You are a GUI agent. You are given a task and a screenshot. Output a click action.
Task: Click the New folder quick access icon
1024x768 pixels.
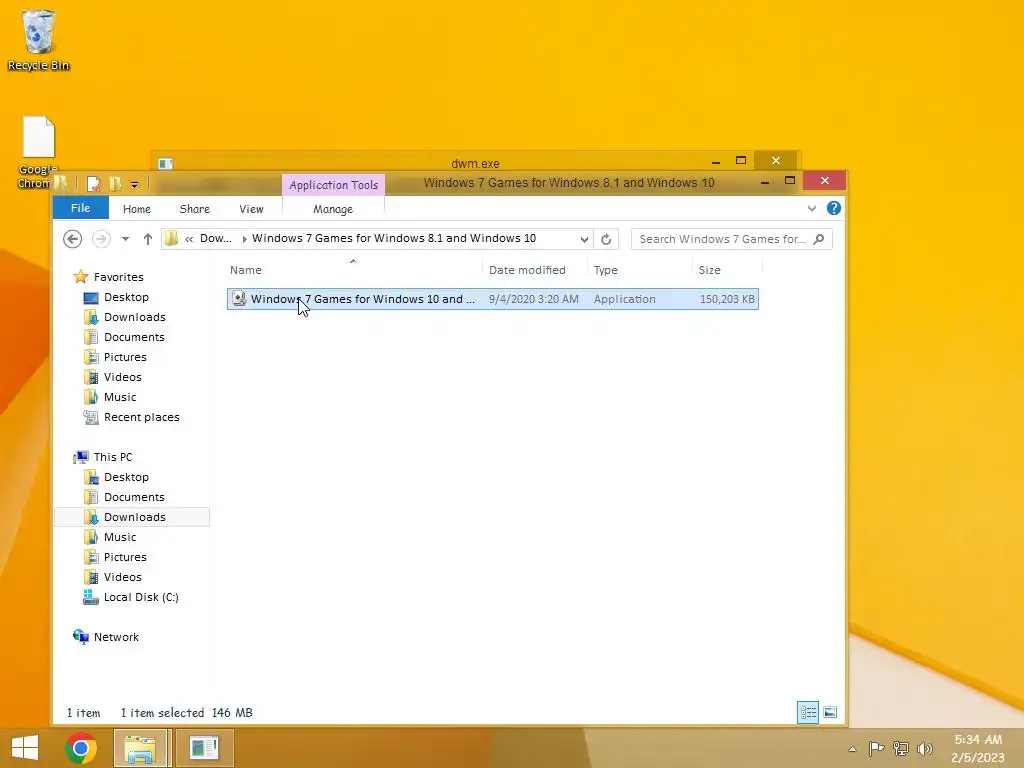[x=116, y=184]
